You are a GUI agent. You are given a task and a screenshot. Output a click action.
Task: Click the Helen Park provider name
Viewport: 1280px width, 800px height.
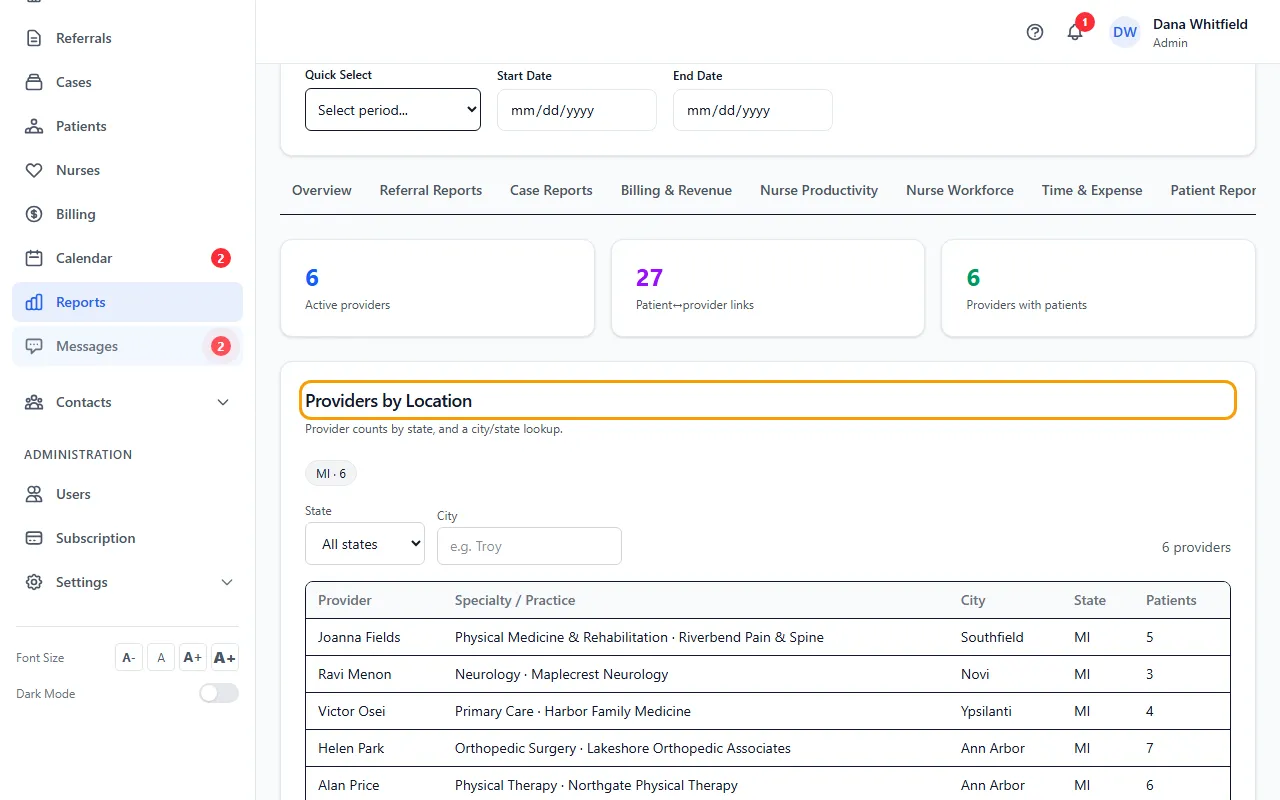click(x=351, y=748)
